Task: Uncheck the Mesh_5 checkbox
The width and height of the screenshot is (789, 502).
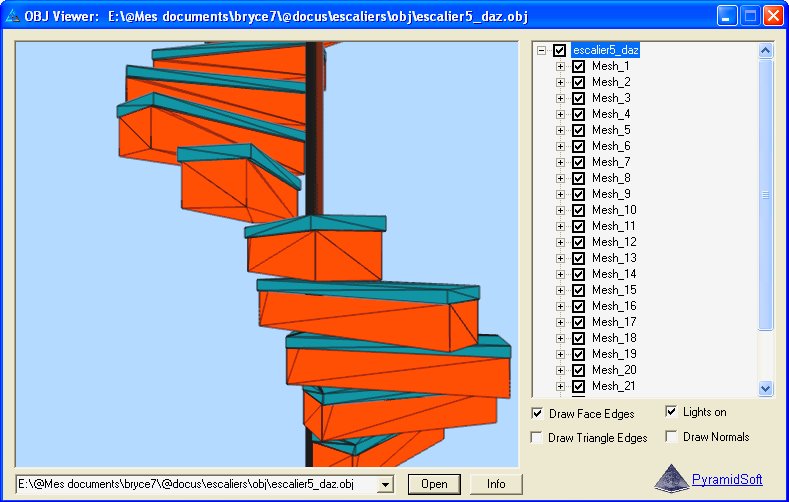Action: click(x=579, y=130)
